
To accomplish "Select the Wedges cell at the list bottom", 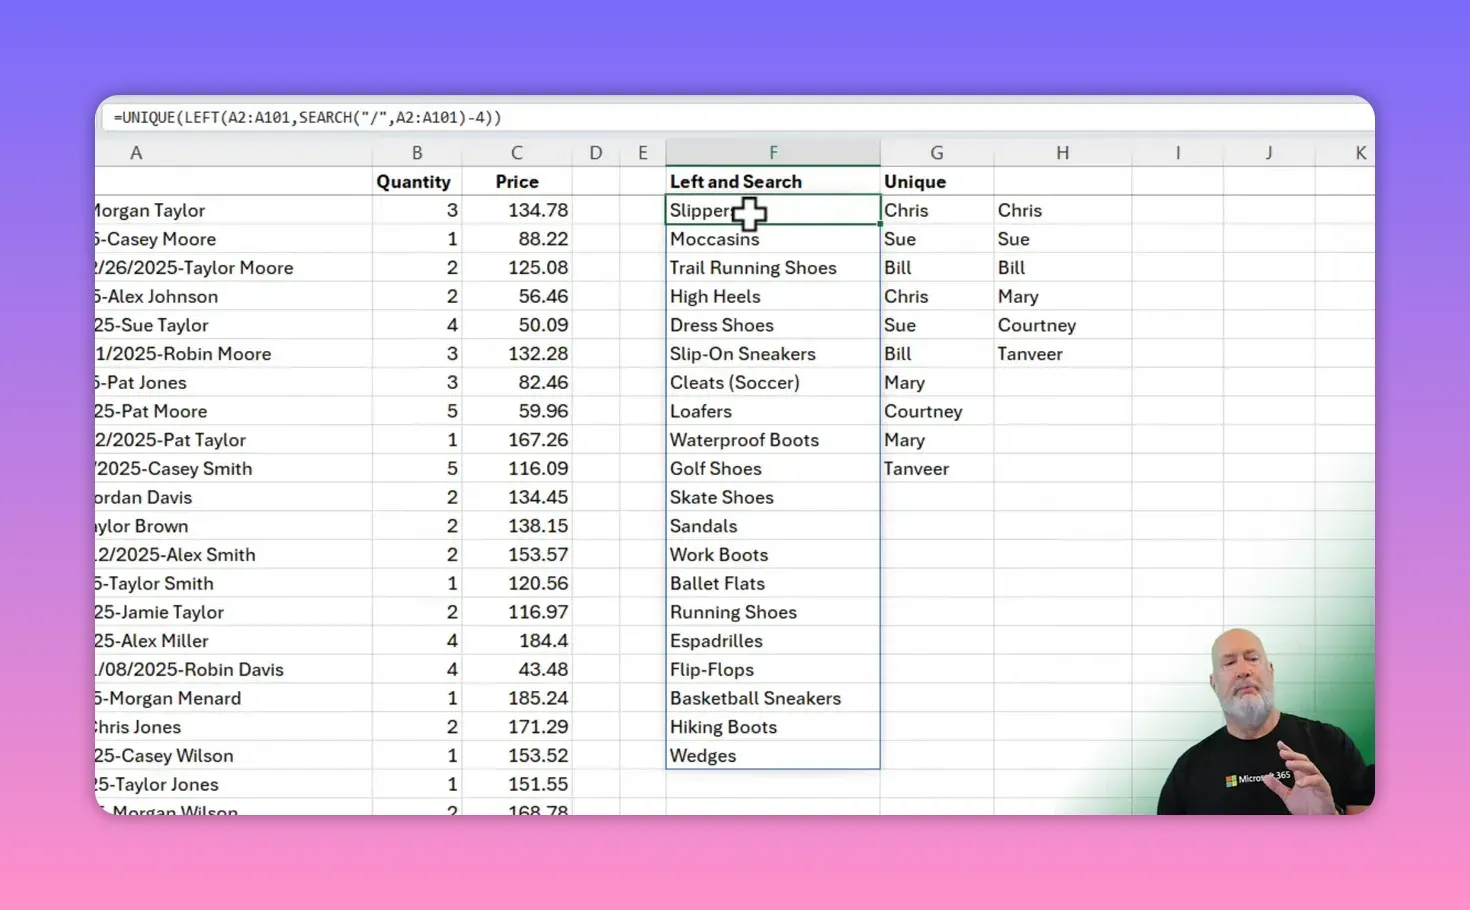I will pos(703,755).
